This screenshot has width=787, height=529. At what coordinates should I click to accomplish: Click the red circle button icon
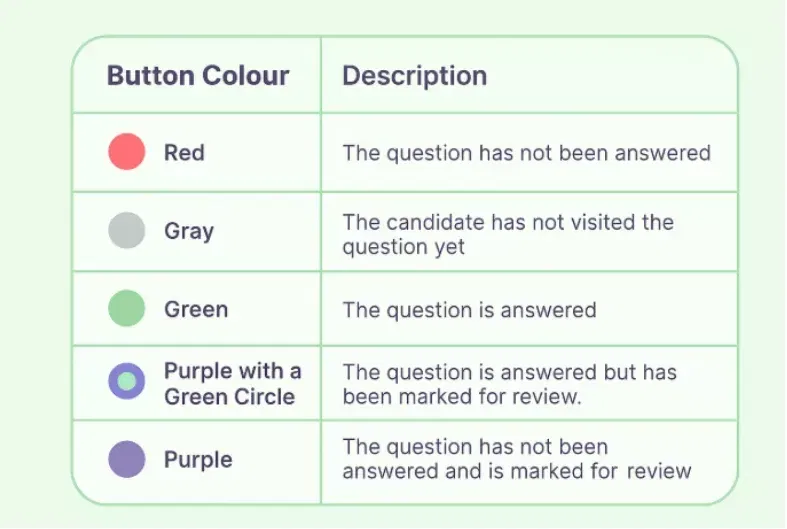127,152
